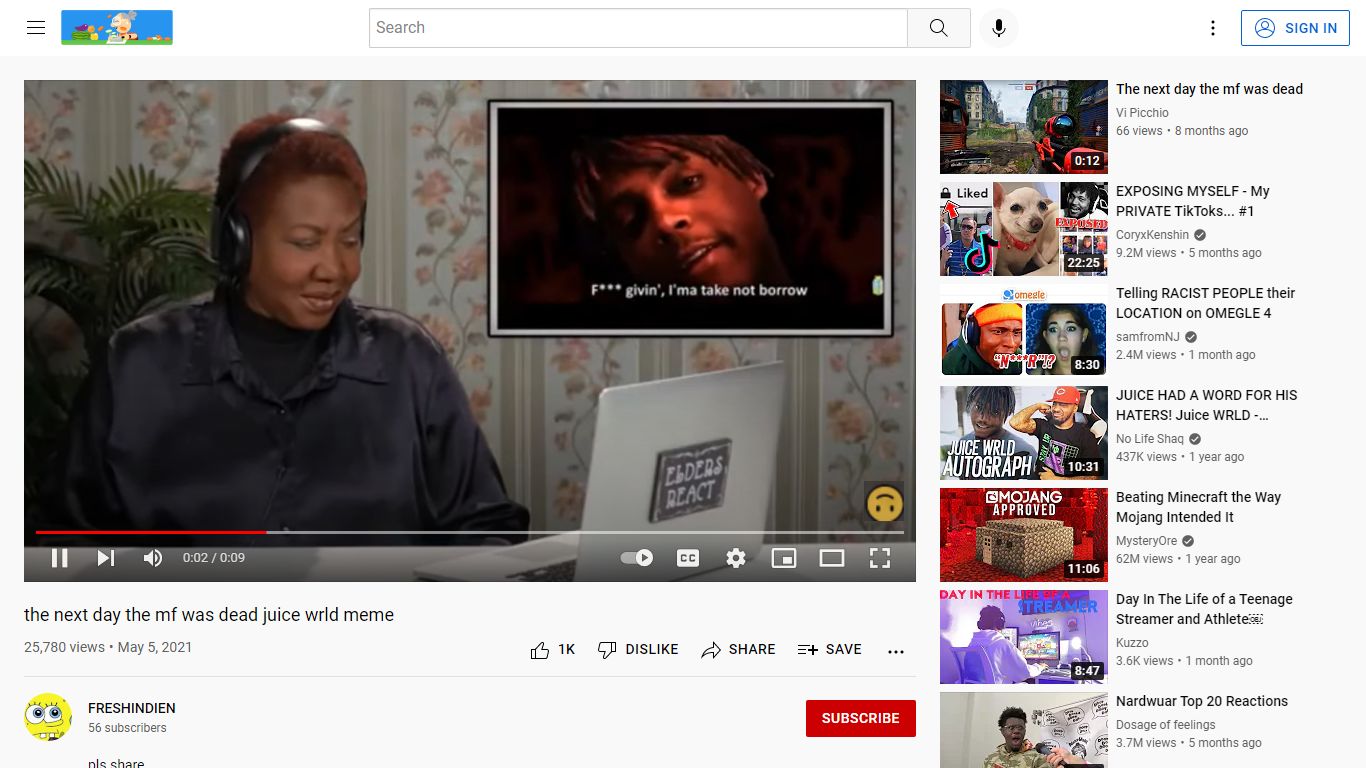Open the 'JUICE HAD A WORD' video thumbnail
Screen dimensions: 1366x768
[x=1024, y=433]
